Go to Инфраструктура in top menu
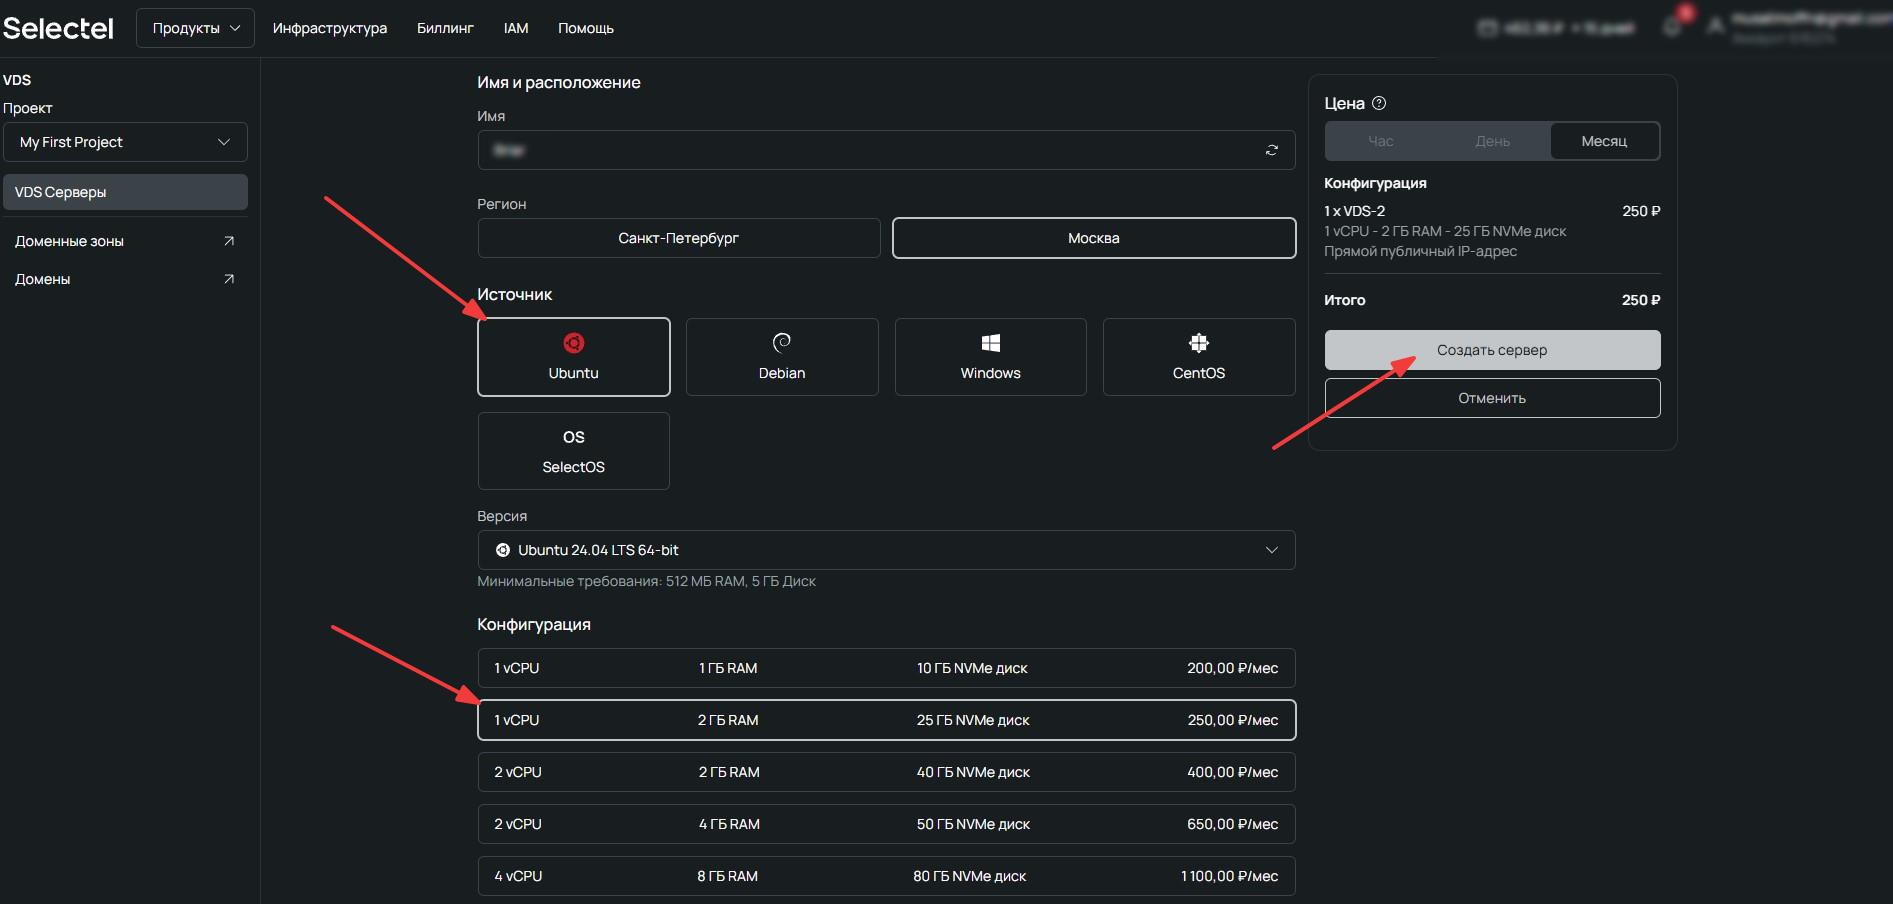This screenshot has height=904, width=1893. tap(330, 28)
